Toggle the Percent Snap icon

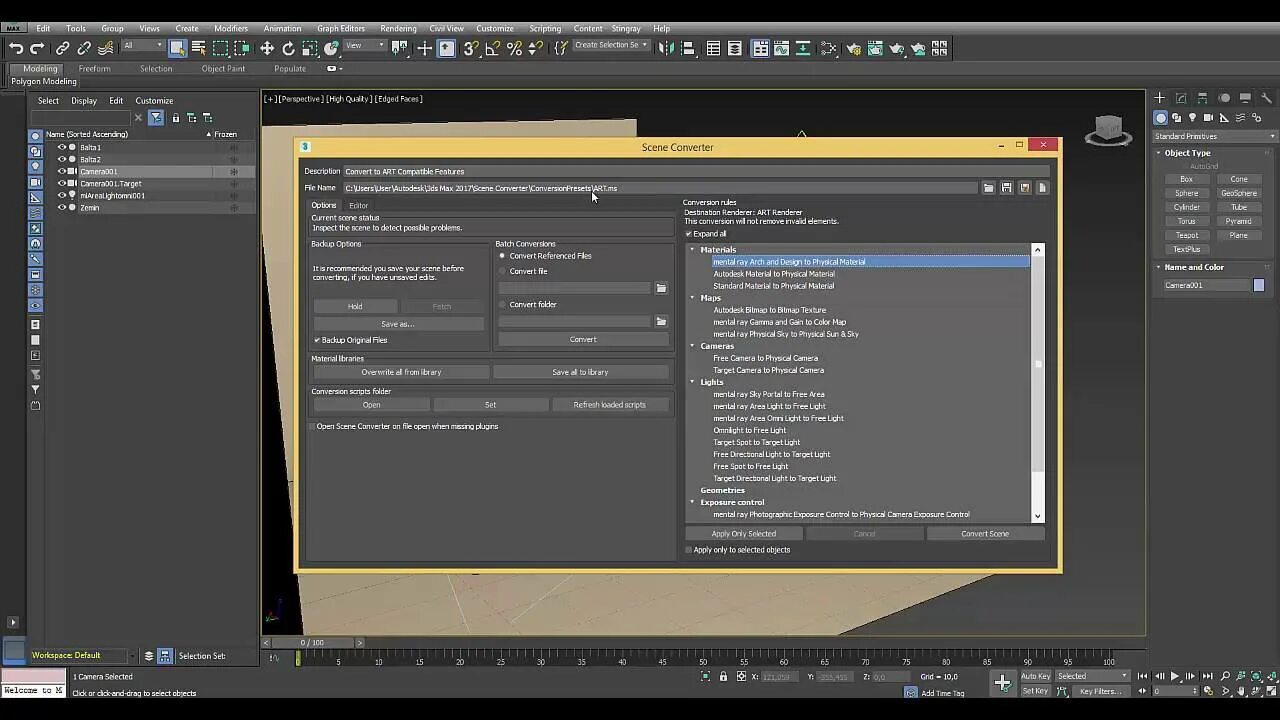coord(514,48)
